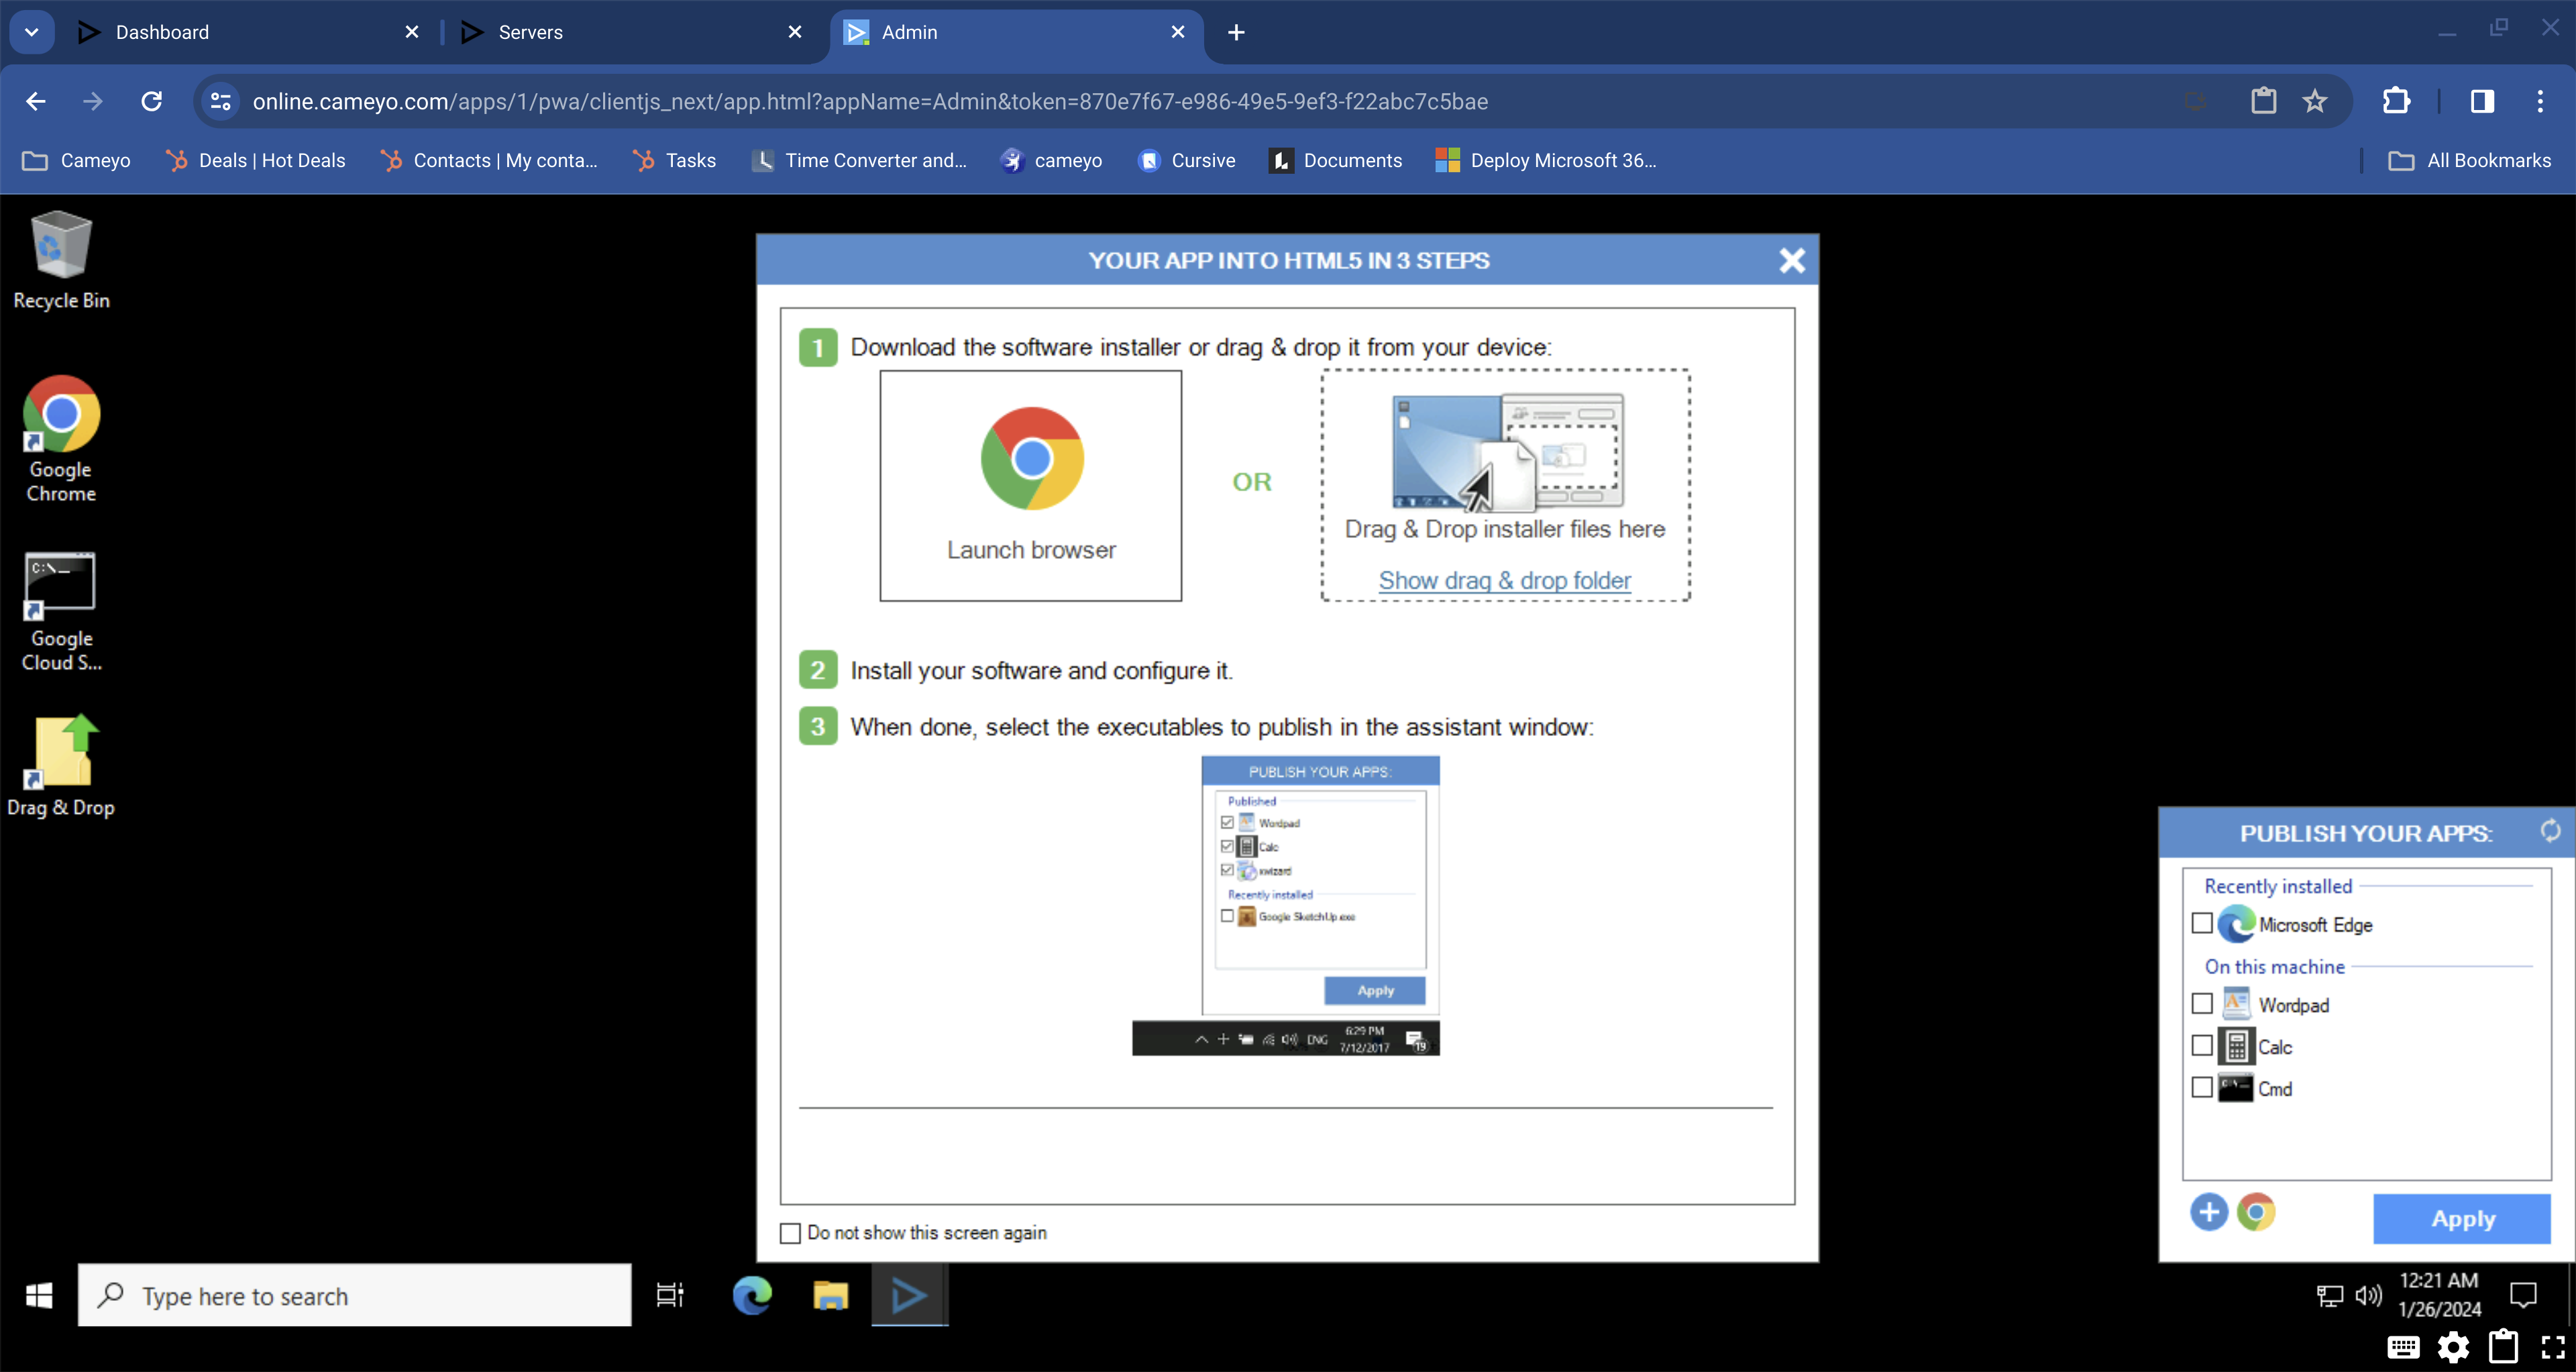Click the volume speaker tray icon
Screen dimensions: 2576x1372
pyautogui.click(x=2368, y=1296)
